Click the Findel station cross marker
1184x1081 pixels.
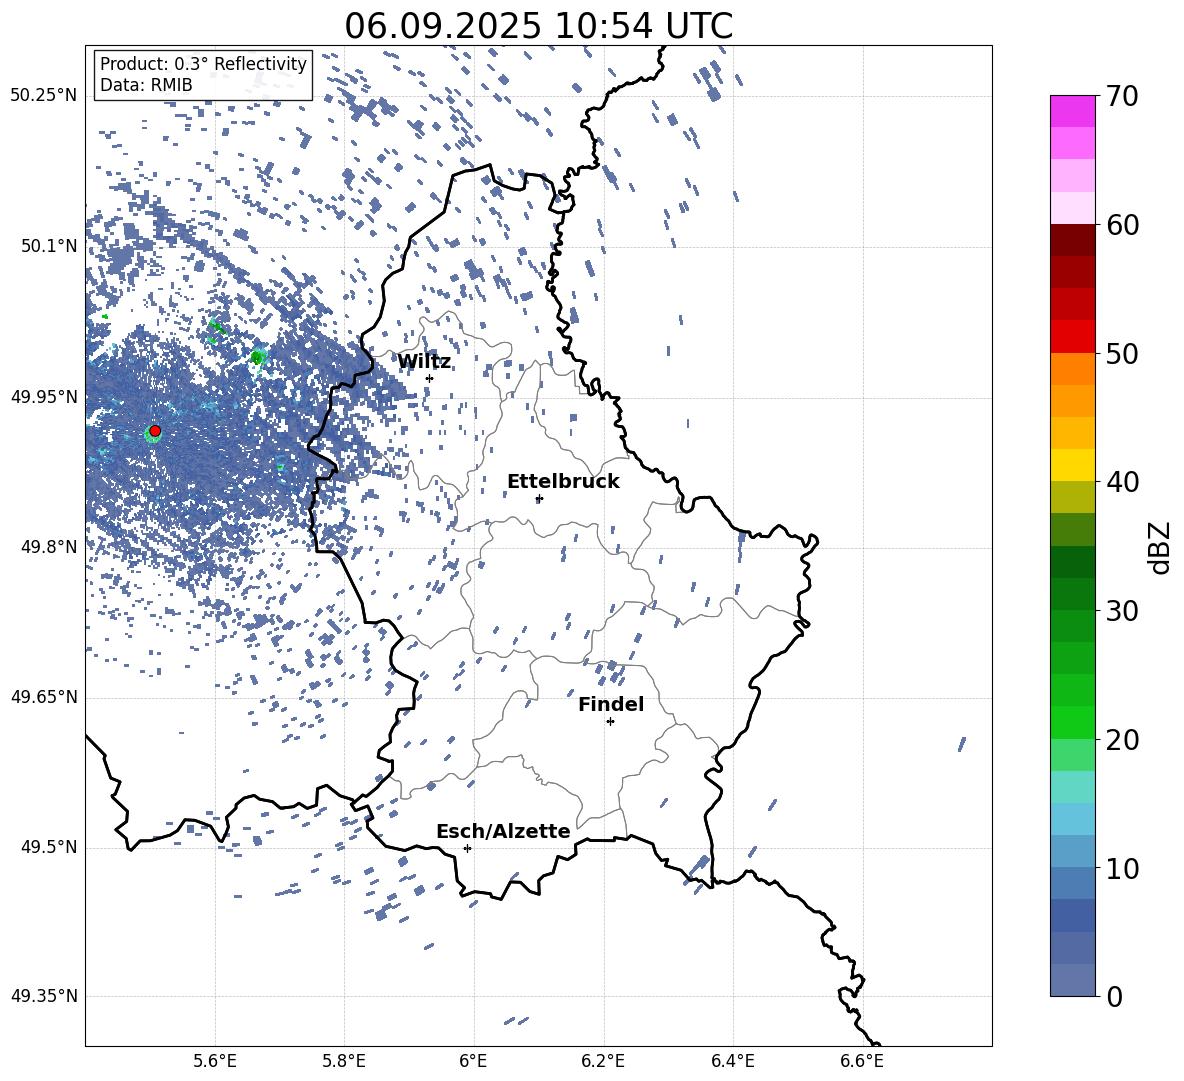pyautogui.click(x=610, y=721)
